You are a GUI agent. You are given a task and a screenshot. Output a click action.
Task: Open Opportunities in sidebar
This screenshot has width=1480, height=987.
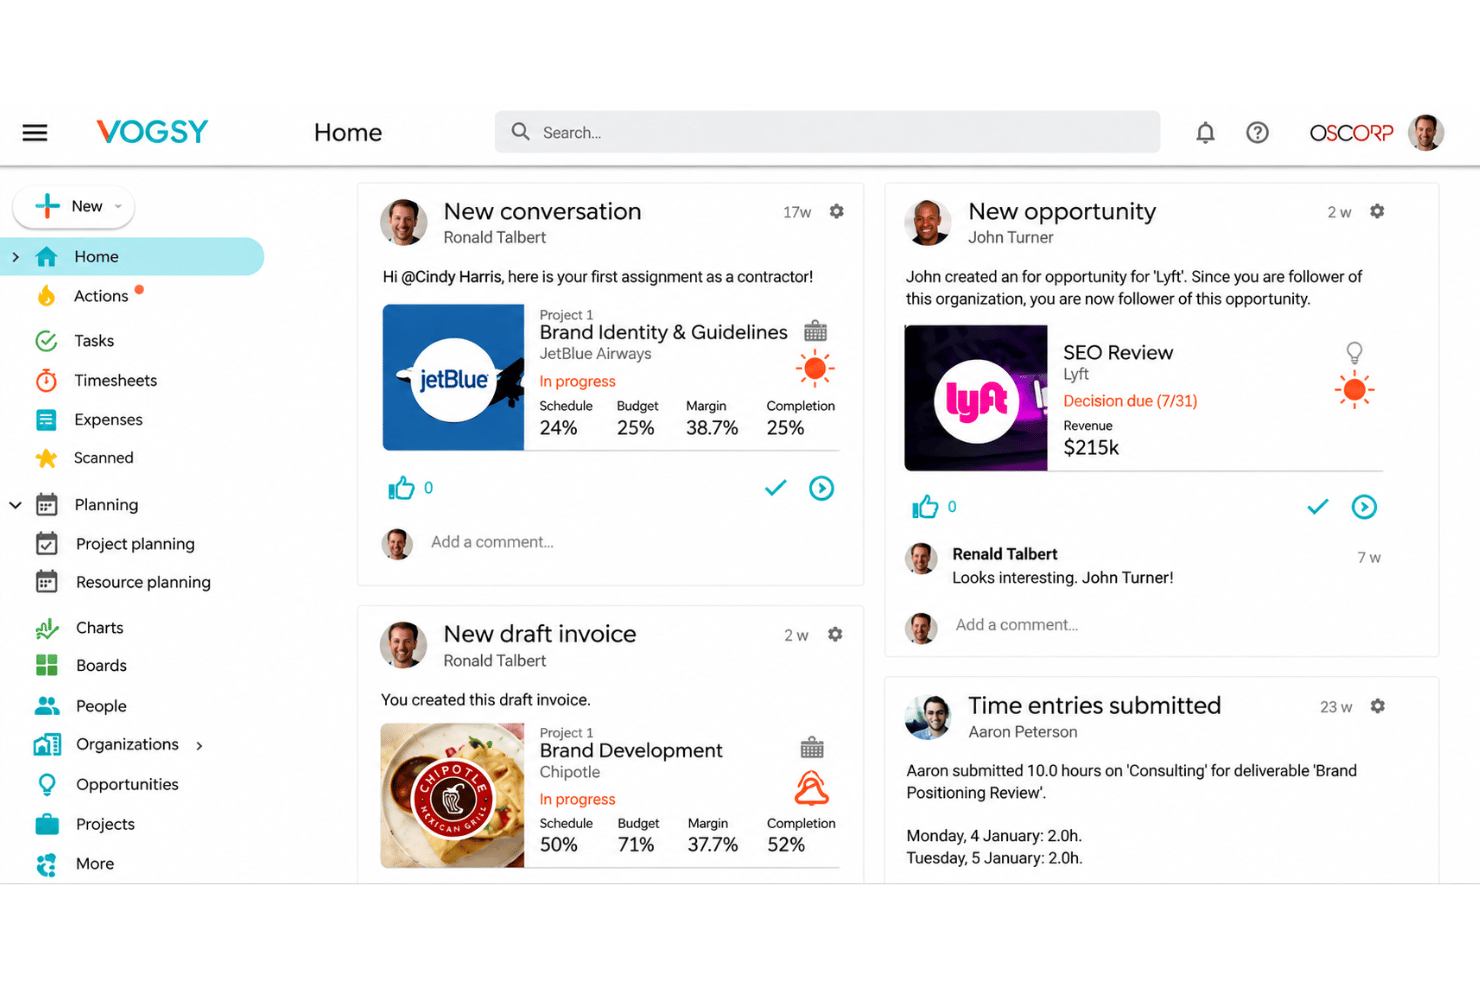click(x=127, y=785)
